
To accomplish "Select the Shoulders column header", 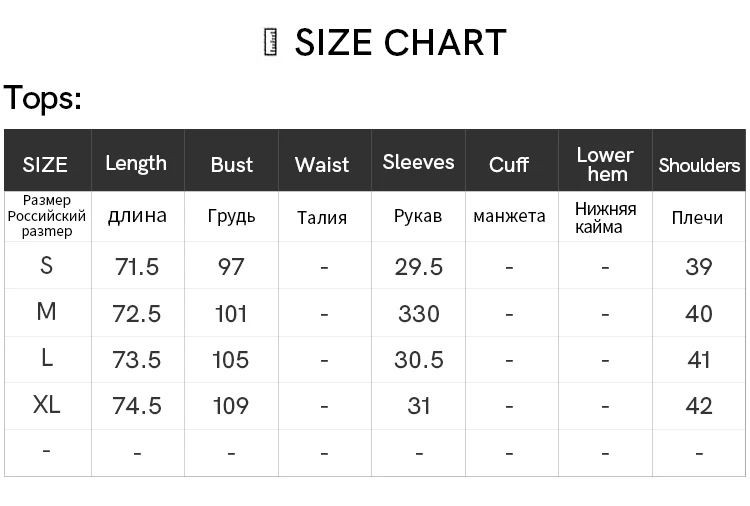I will [699, 165].
